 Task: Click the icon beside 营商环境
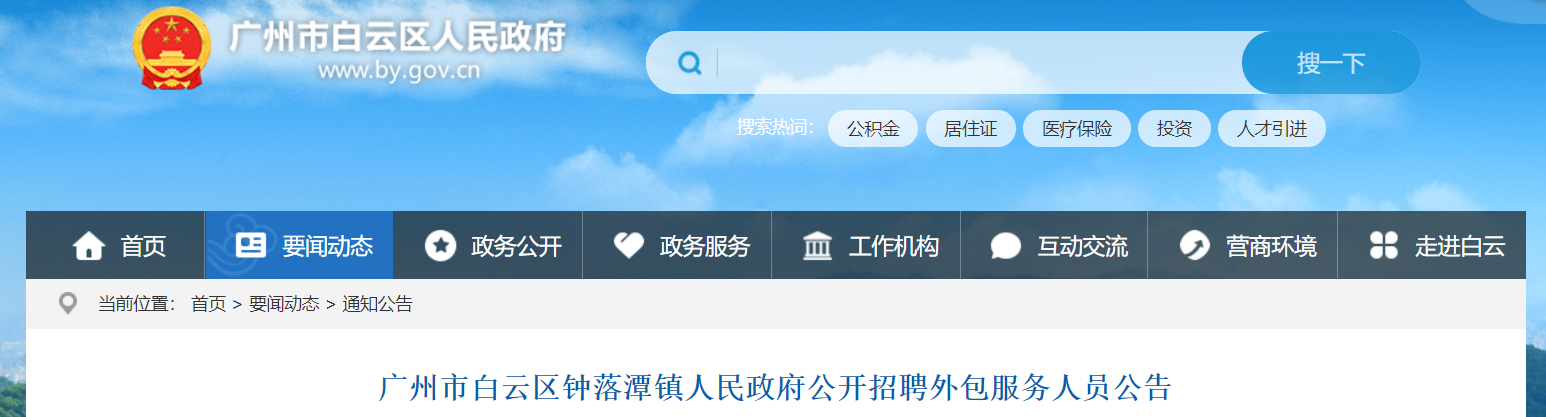(x=1194, y=246)
